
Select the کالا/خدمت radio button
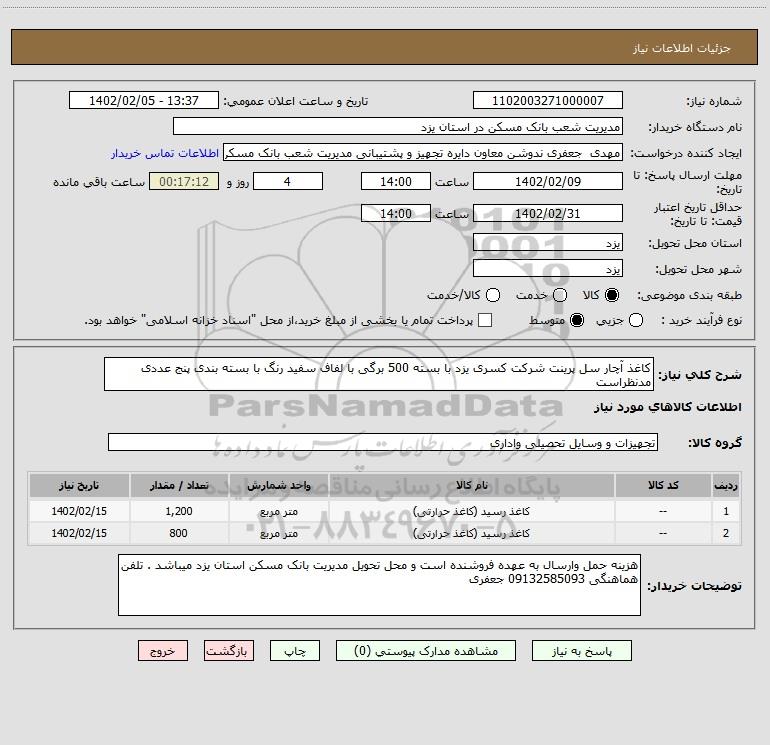[493, 295]
